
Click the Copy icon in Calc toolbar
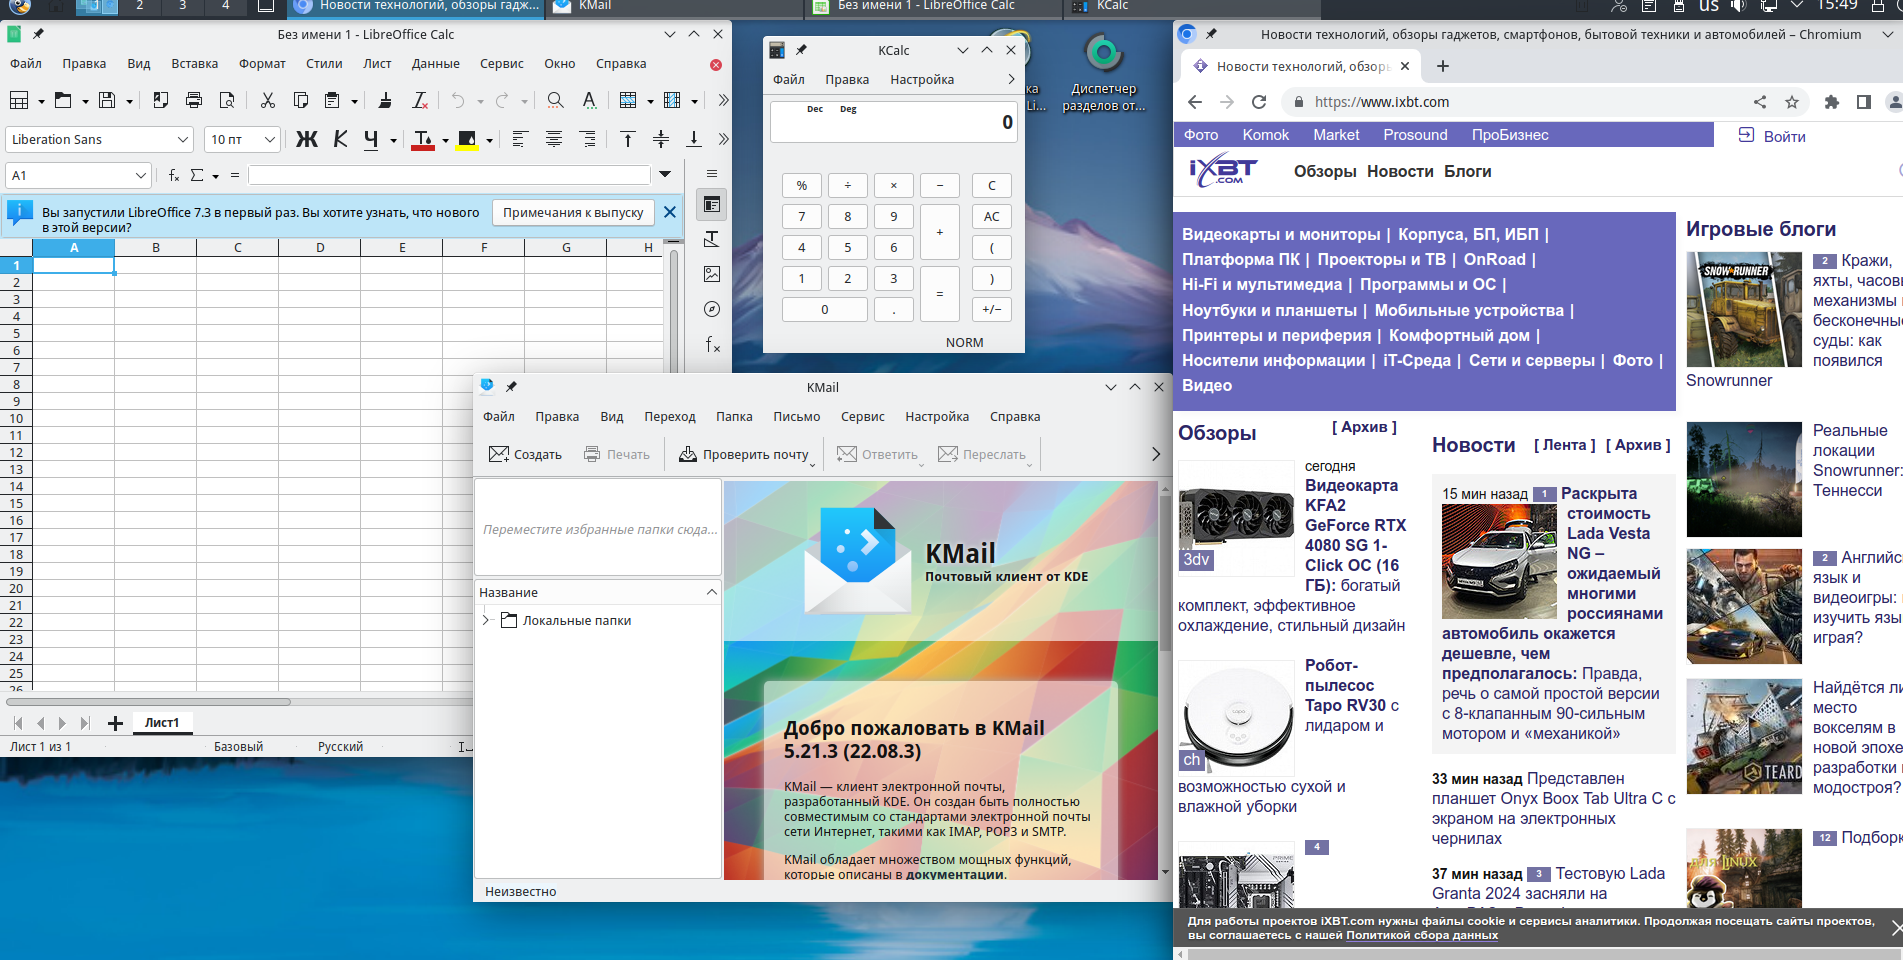click(x=300, y=100)
